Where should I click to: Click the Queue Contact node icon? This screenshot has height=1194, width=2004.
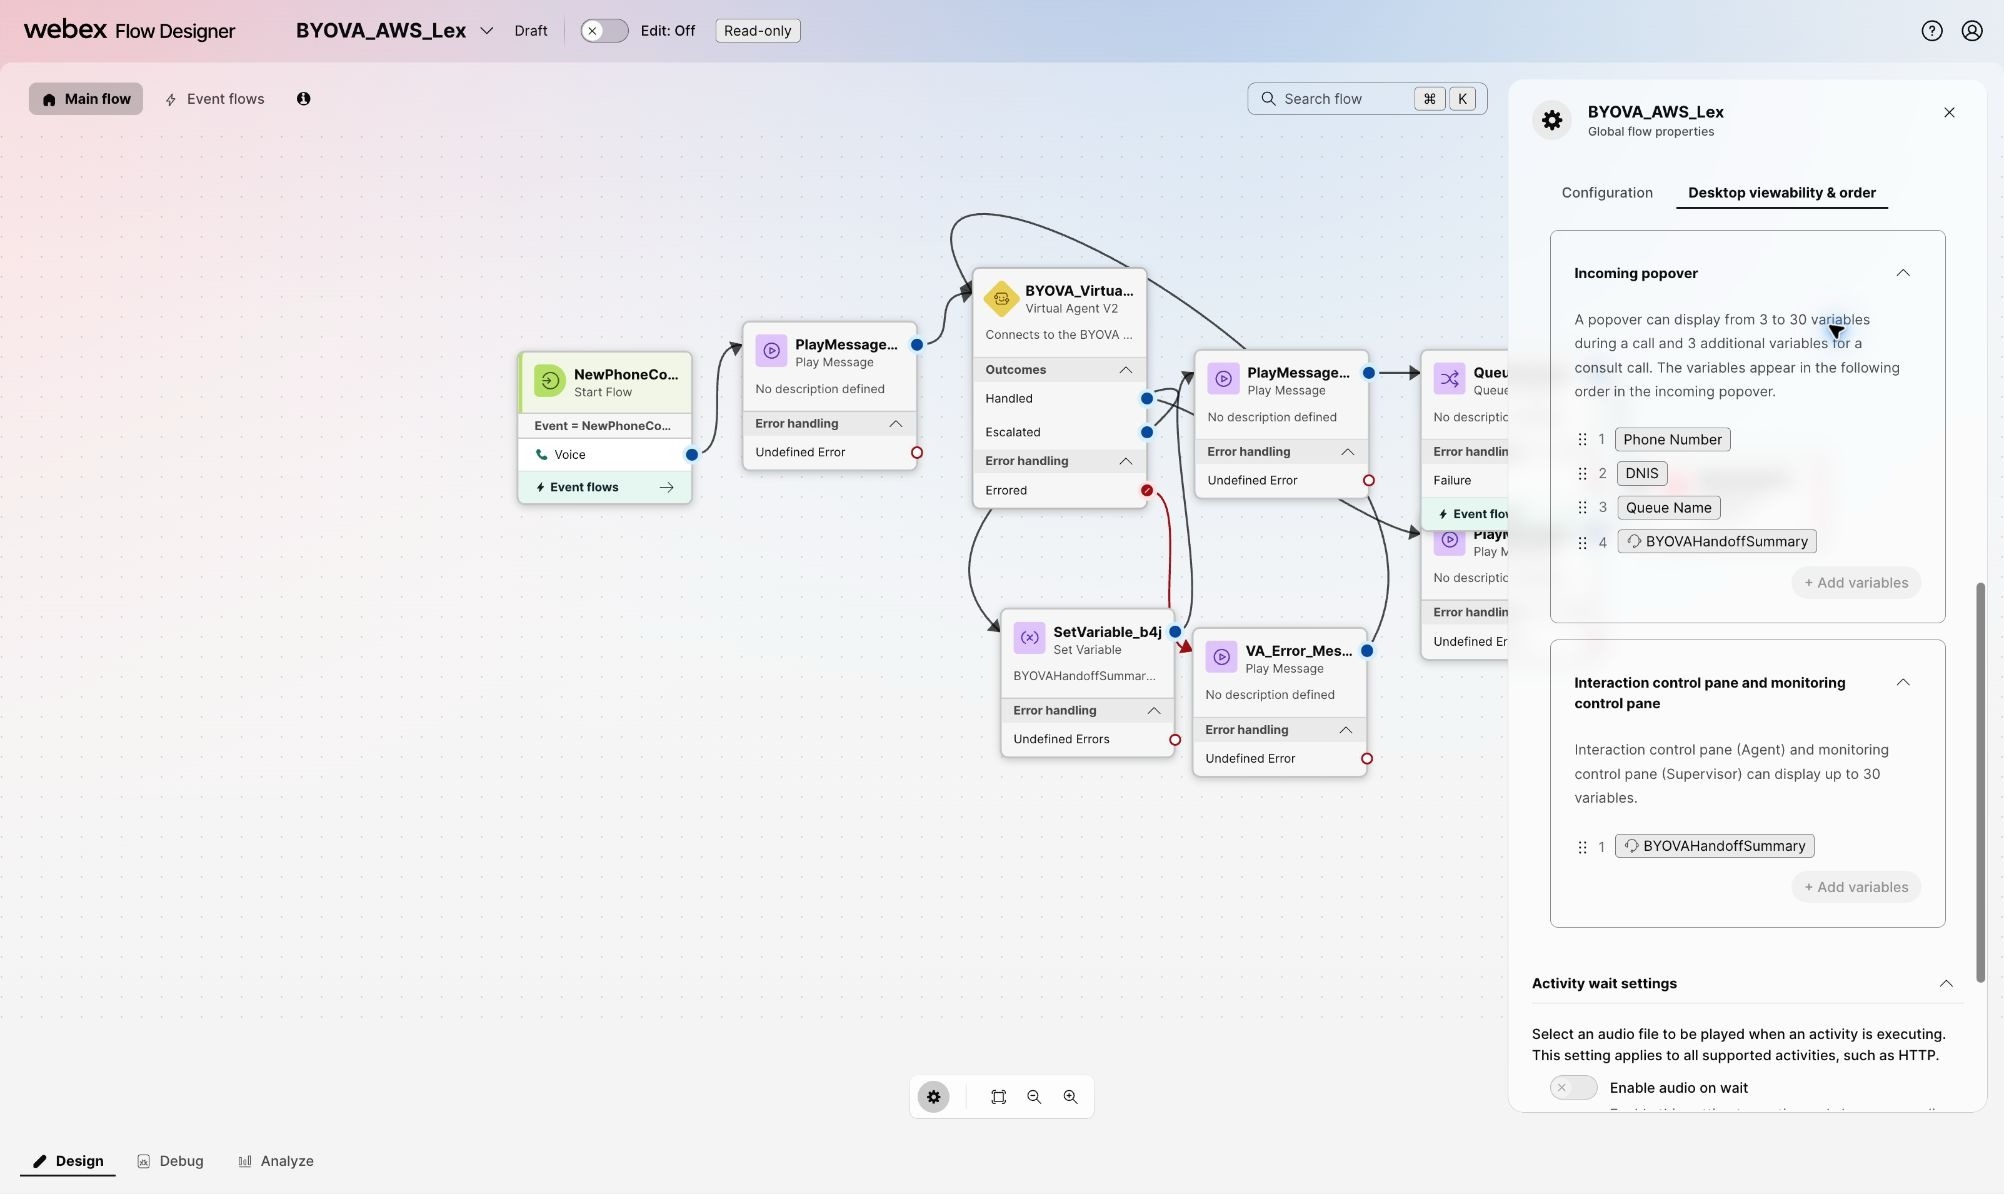[x=1449, y=379]
